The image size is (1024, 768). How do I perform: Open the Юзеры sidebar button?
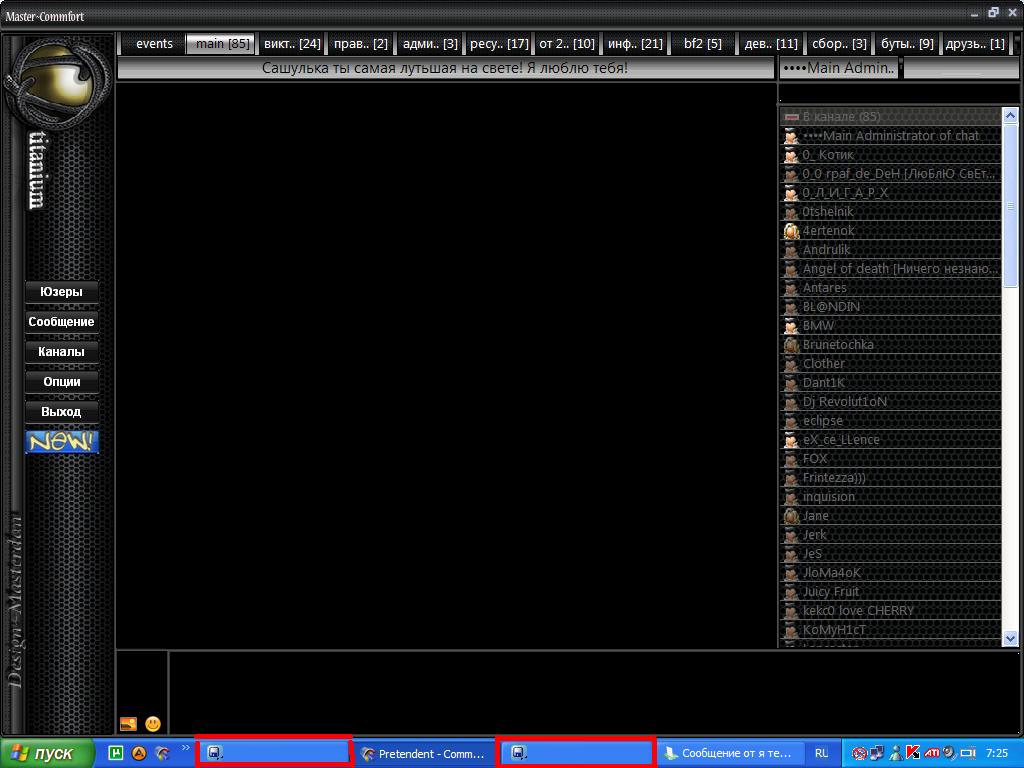tap(62, 292)
